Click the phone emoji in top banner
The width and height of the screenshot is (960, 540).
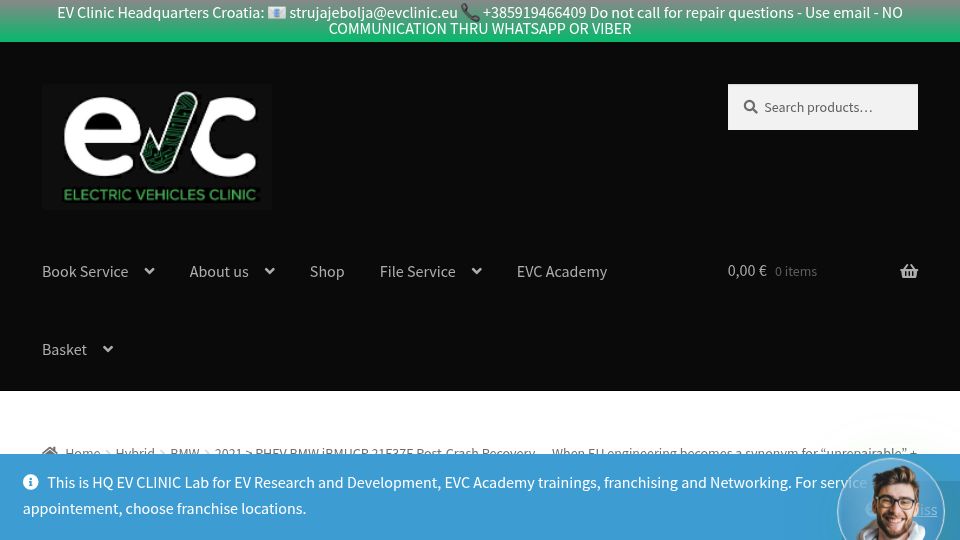click(x=470, y=12)
